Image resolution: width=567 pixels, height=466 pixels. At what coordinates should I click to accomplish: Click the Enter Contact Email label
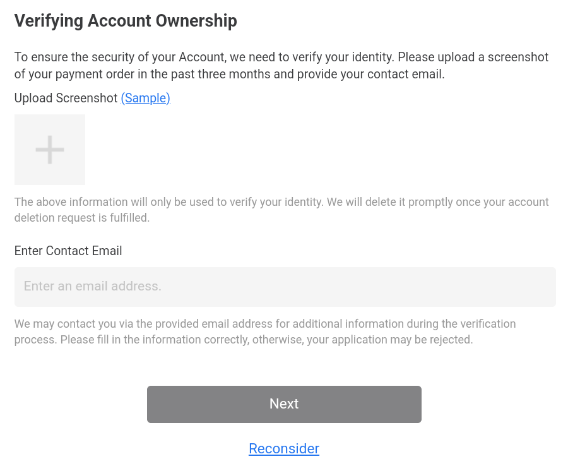point(68,251)
